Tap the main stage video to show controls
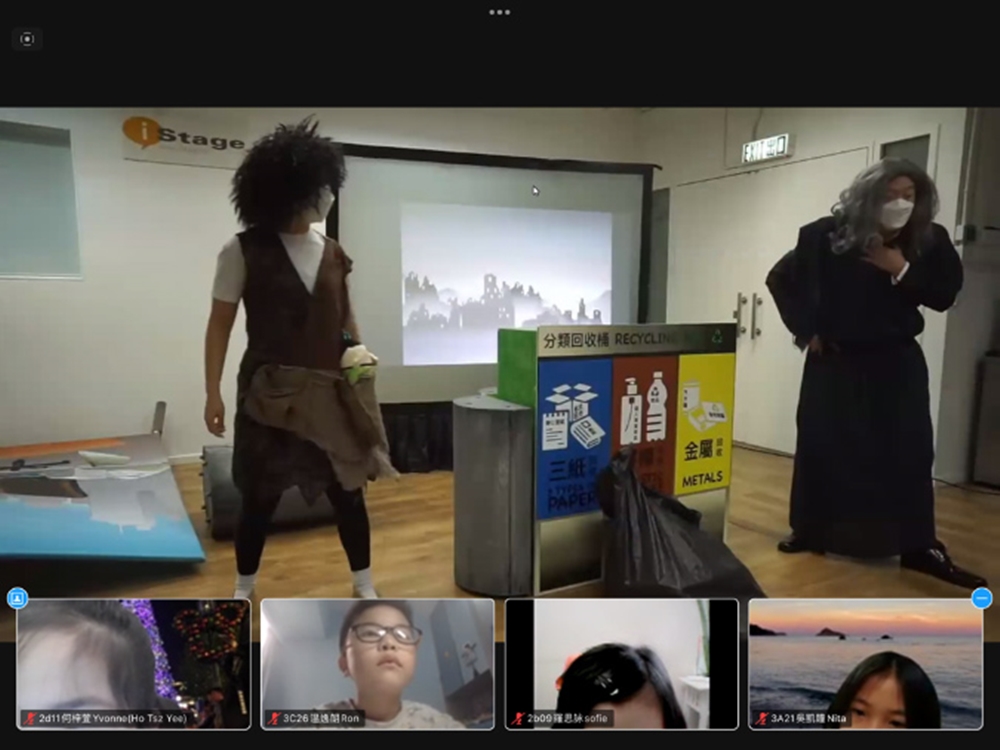 pos(500,352)
